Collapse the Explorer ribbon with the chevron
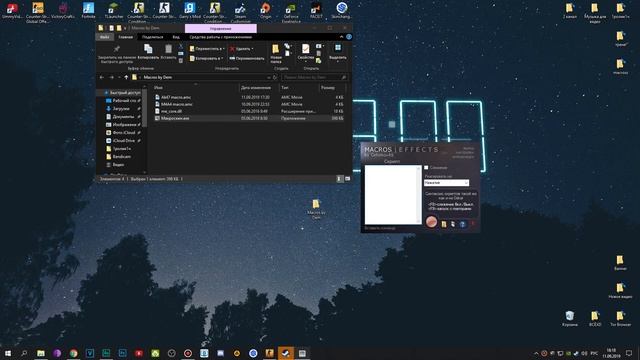This screenshot has height=360, width=640. click(x=342, y=37)
